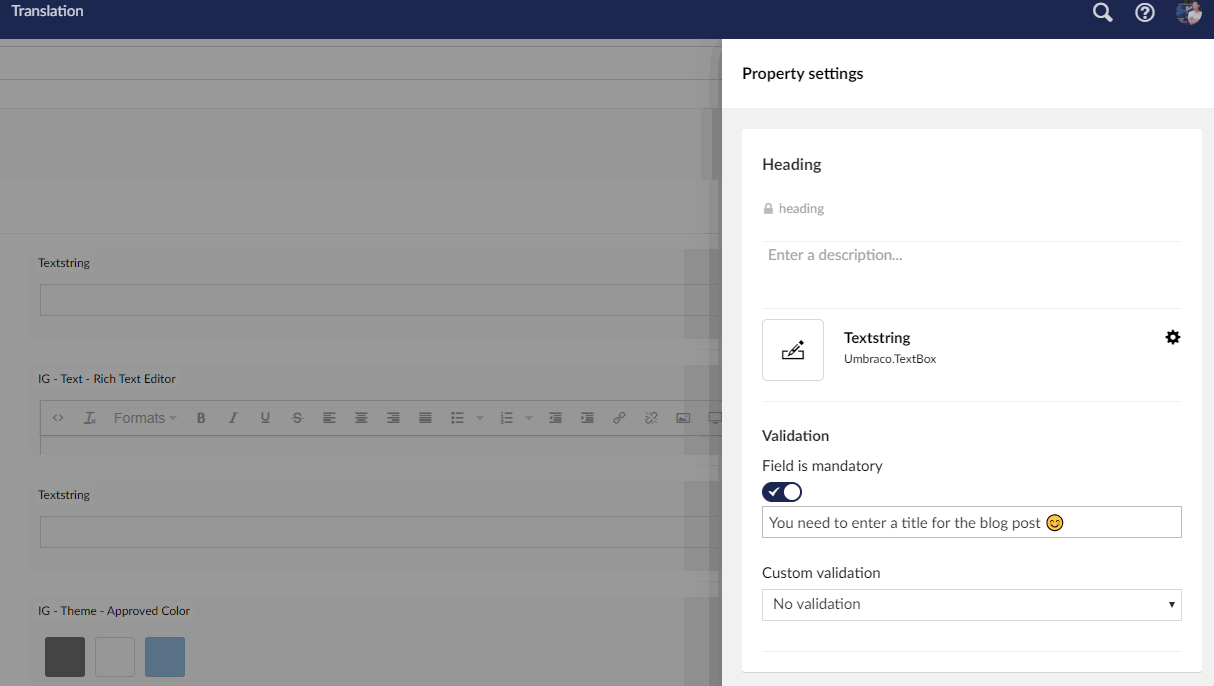This screenshot has height=686, width=1214.
Task: Insert link in rich text editor
Action: click(619, 418)
